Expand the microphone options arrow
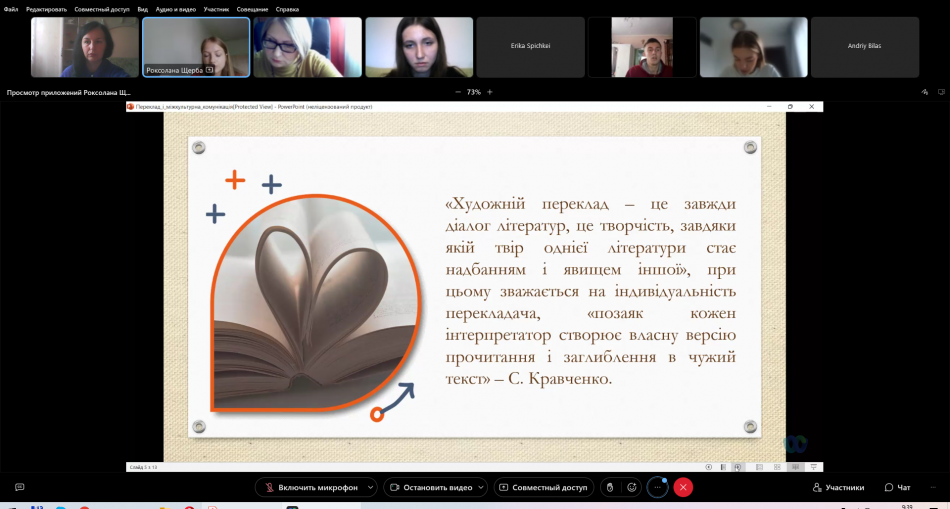 [371, 487]
